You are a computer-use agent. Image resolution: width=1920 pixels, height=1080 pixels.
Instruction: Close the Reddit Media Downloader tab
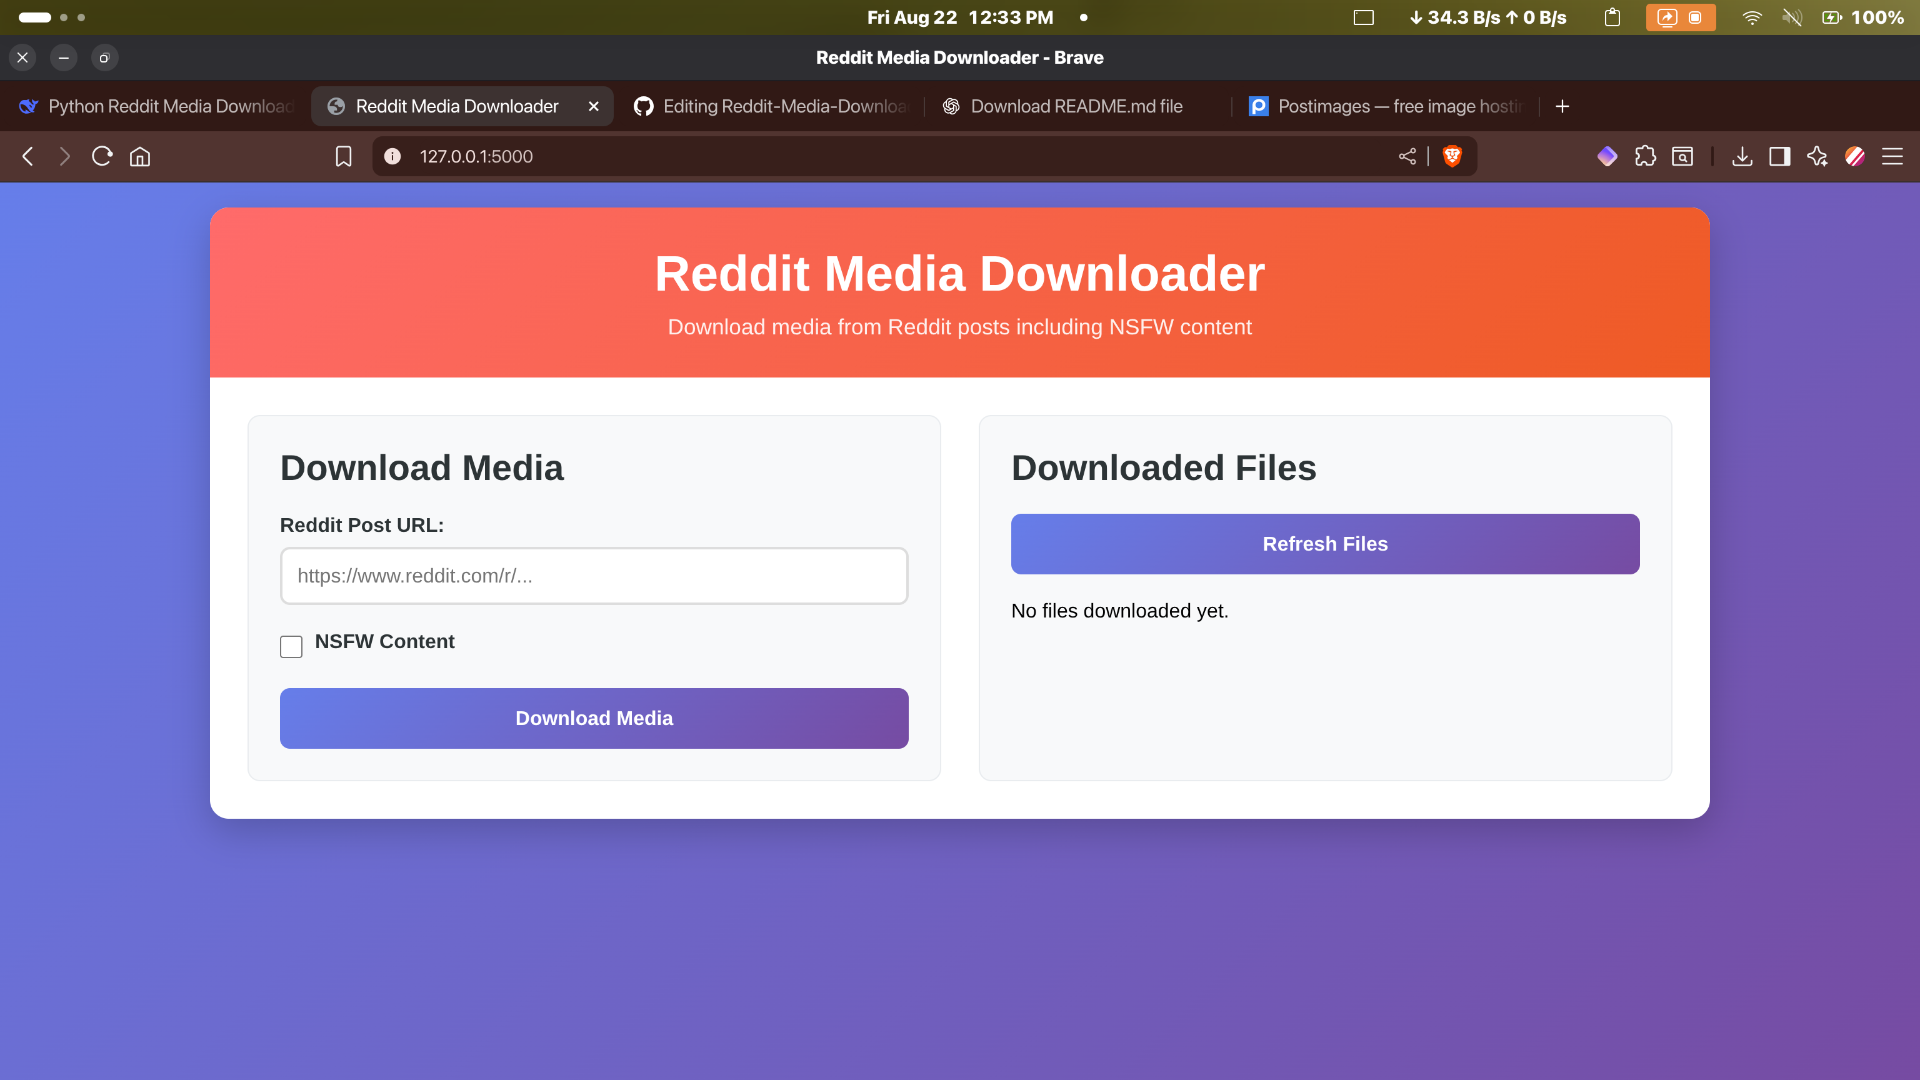(593, 106)
